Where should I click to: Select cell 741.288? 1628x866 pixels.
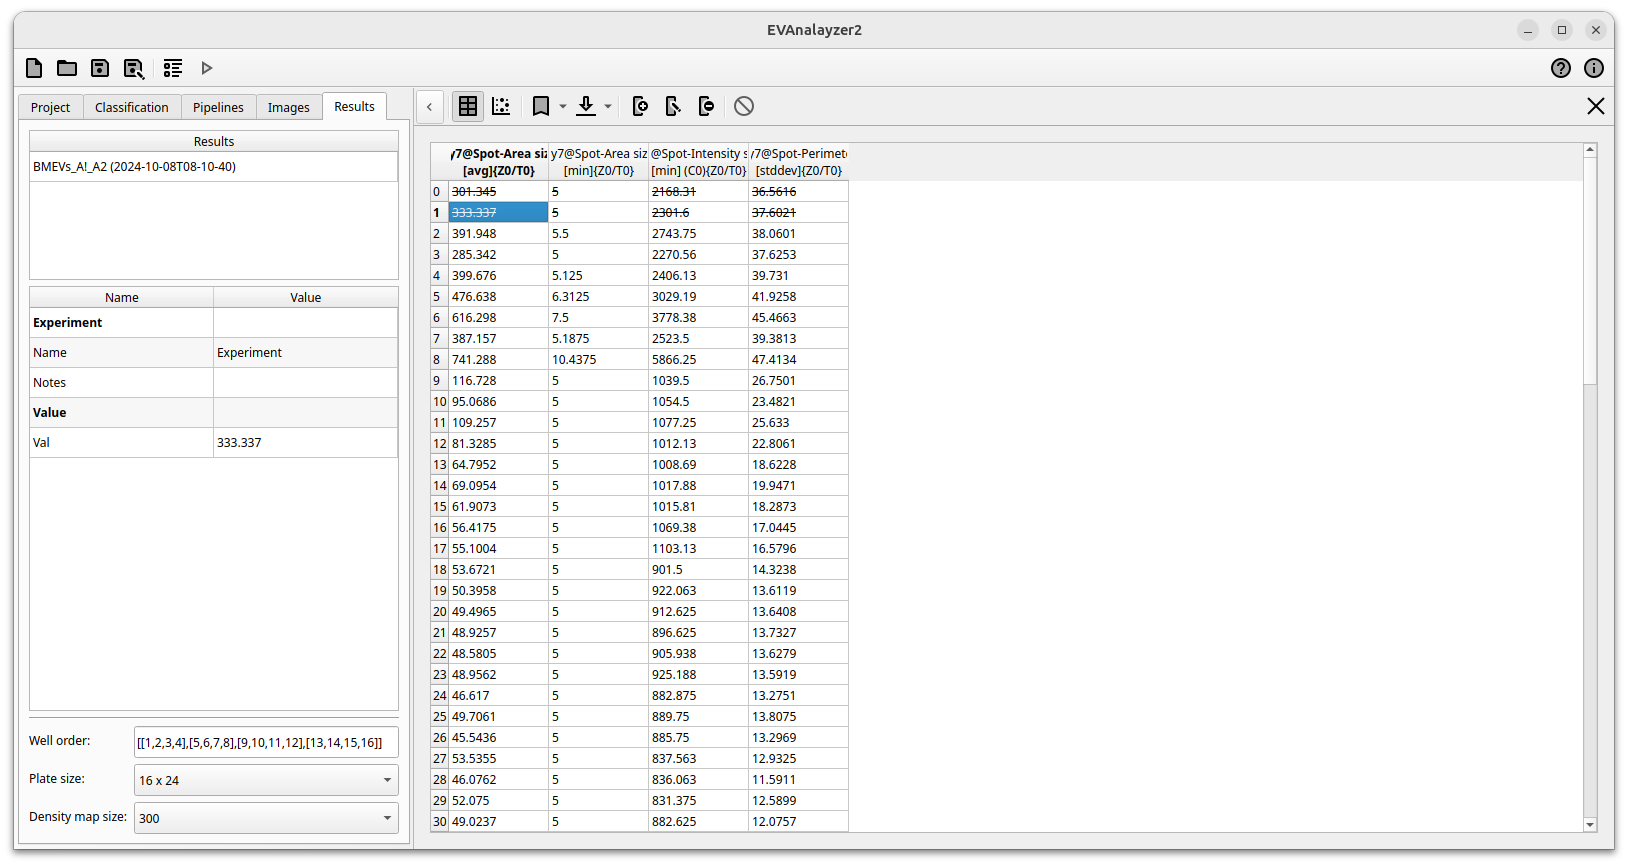coord(499,360)
